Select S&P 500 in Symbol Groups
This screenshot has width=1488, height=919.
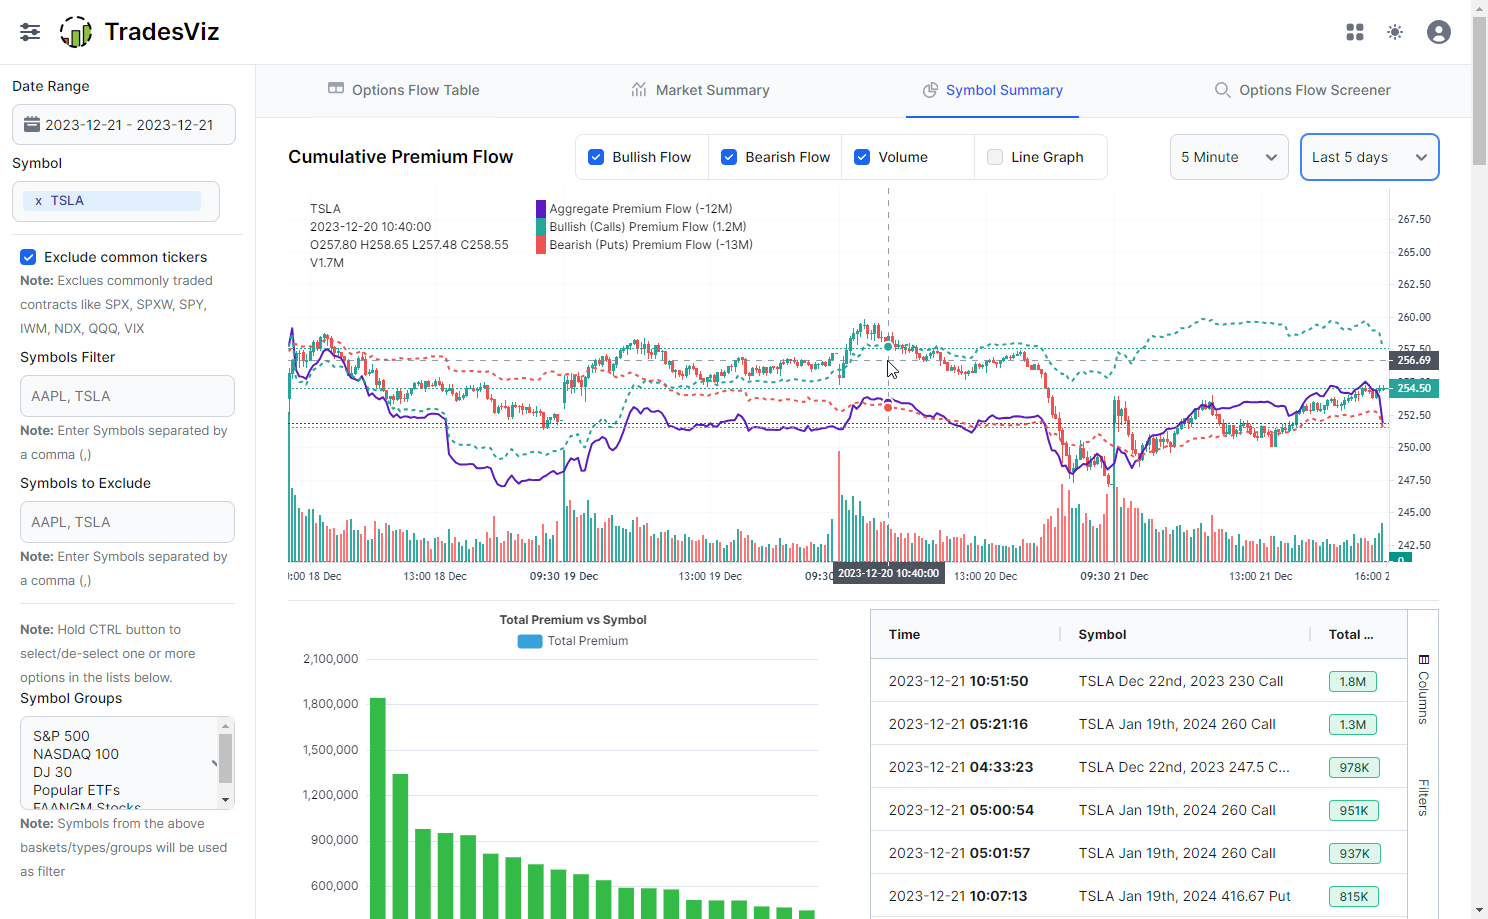[61, 736]
